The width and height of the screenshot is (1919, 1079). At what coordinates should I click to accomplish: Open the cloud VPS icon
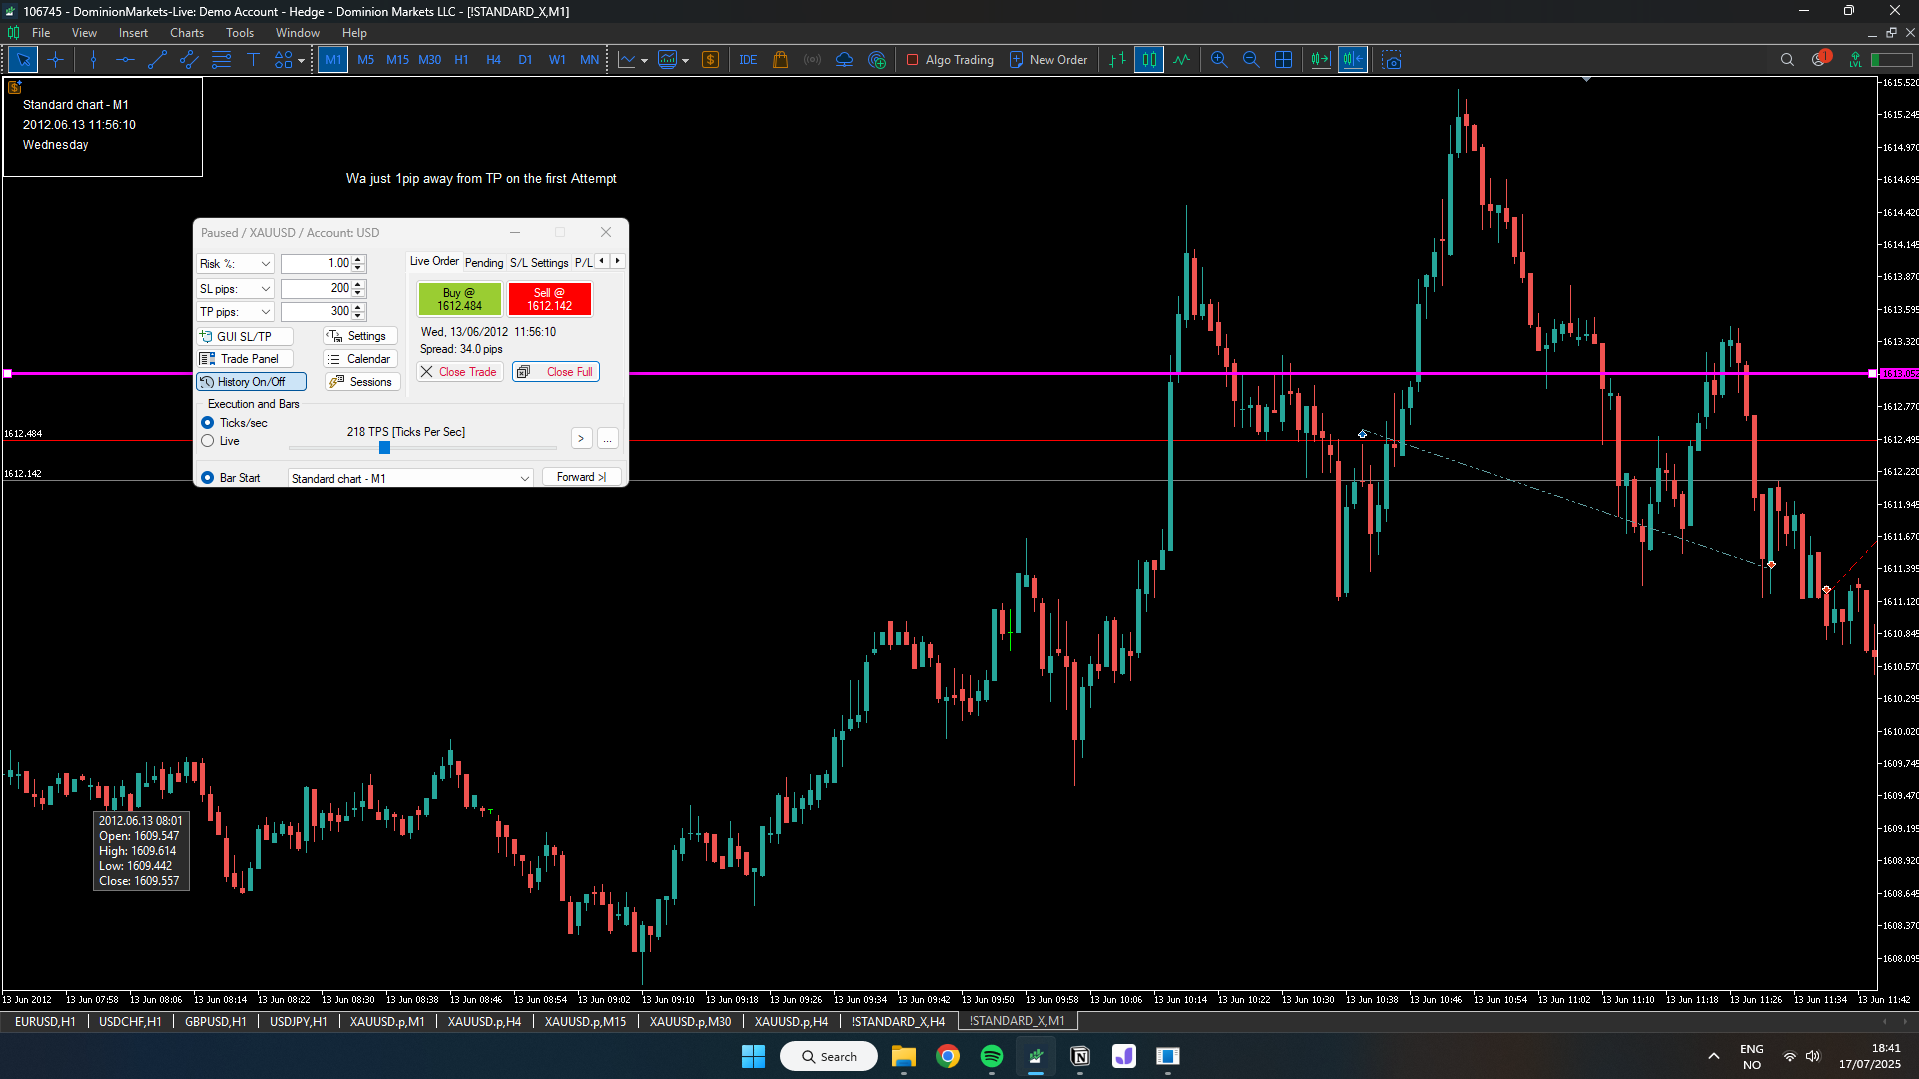point(844,60)
